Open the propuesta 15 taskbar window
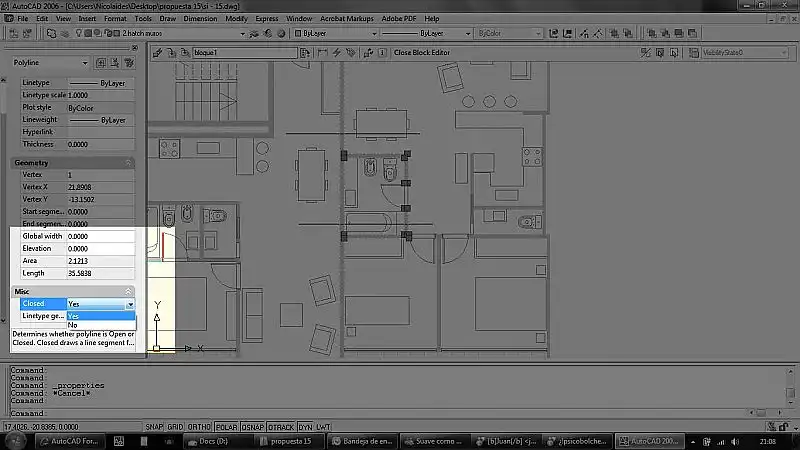800x450 pixels. click(x=289, y=440)
